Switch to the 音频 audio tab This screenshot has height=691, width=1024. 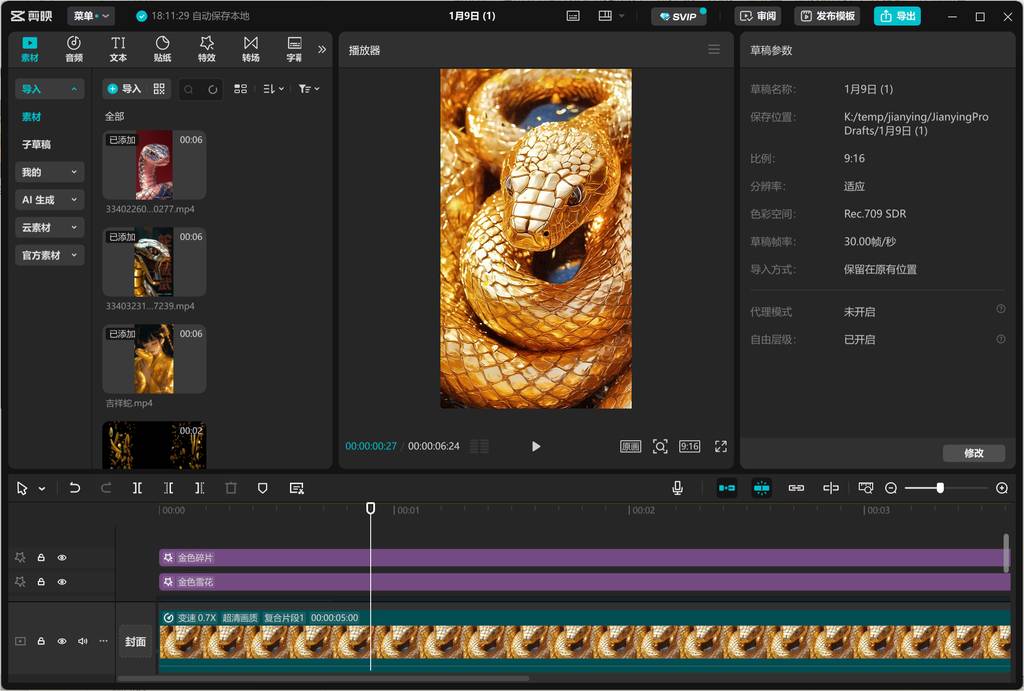[x=74, y=49]
